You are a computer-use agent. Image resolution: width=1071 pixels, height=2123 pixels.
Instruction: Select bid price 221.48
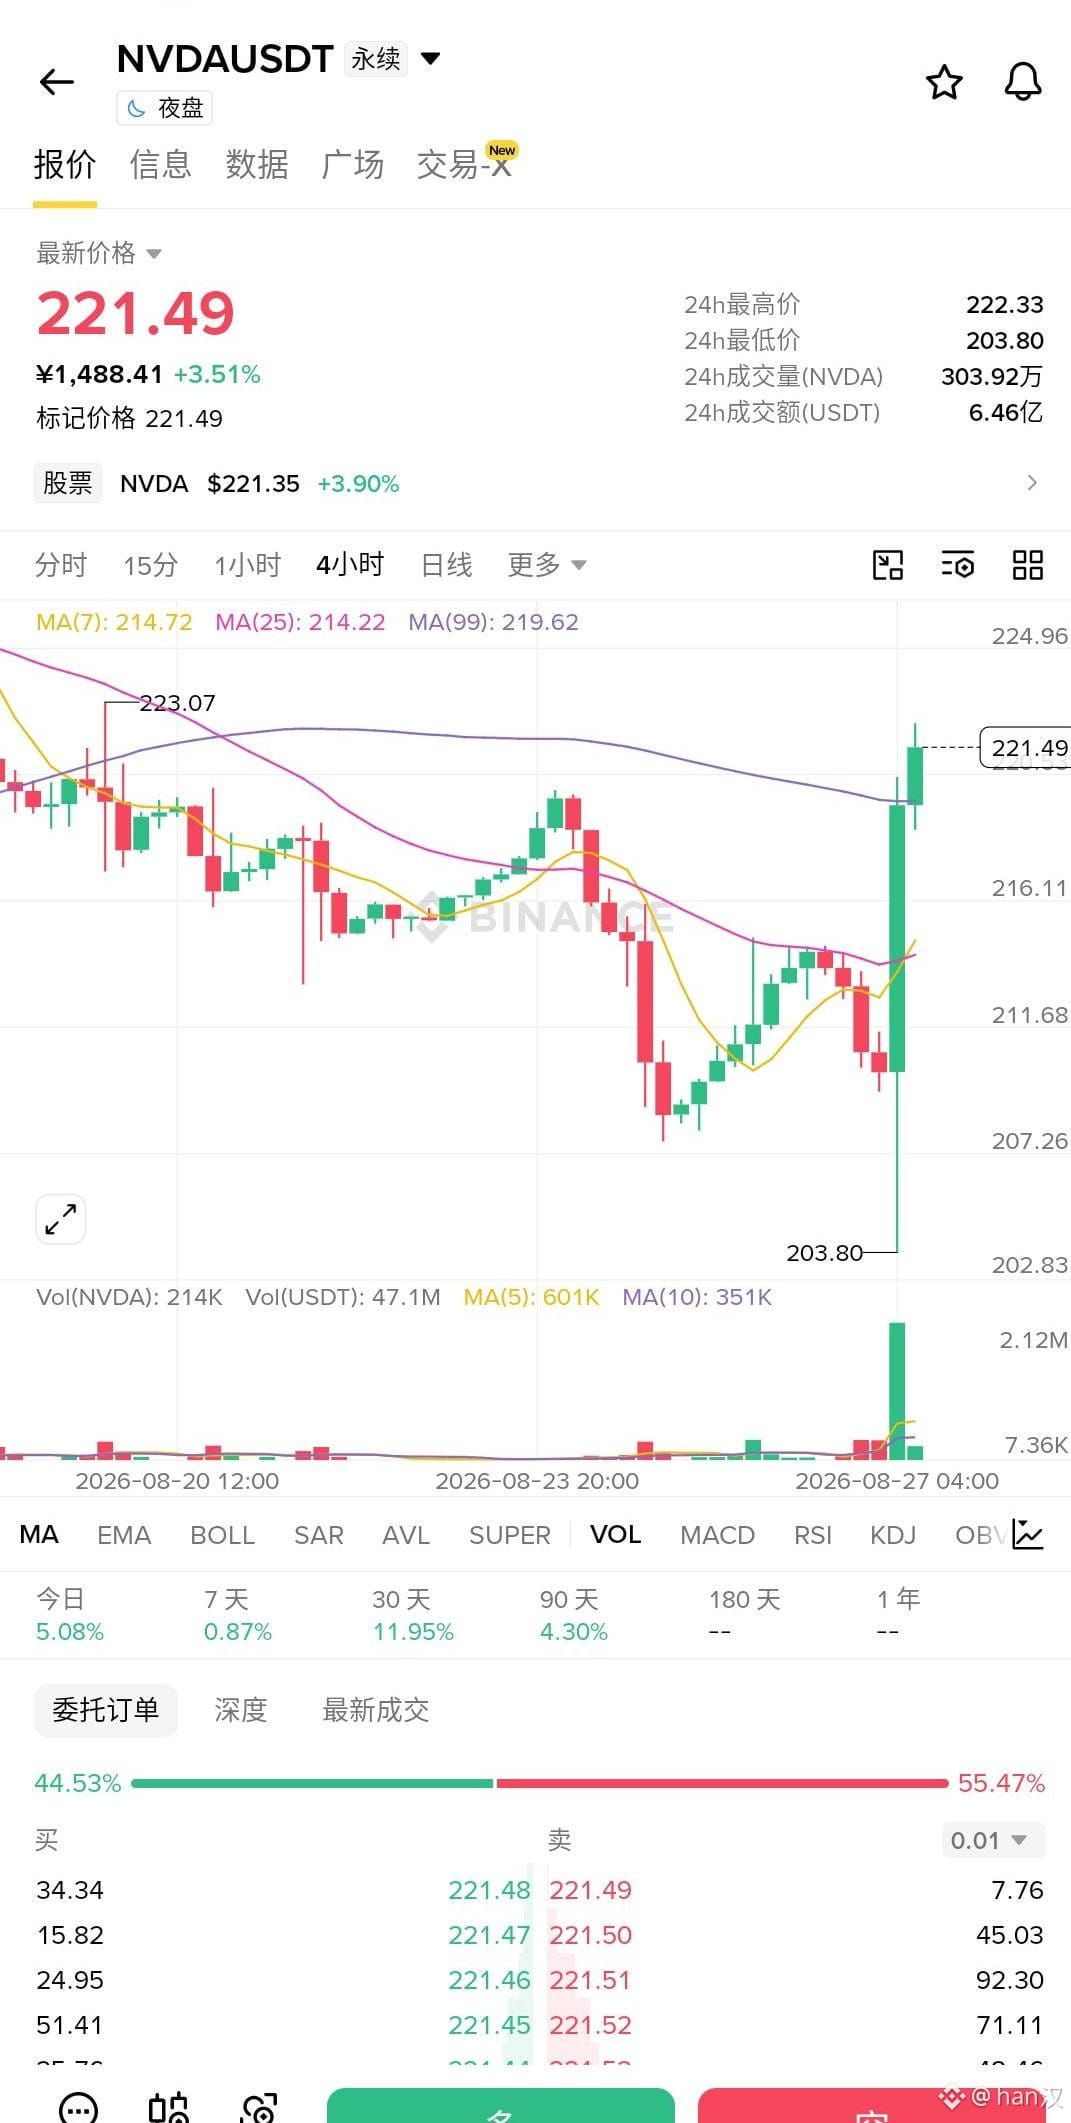(489, 1890)
